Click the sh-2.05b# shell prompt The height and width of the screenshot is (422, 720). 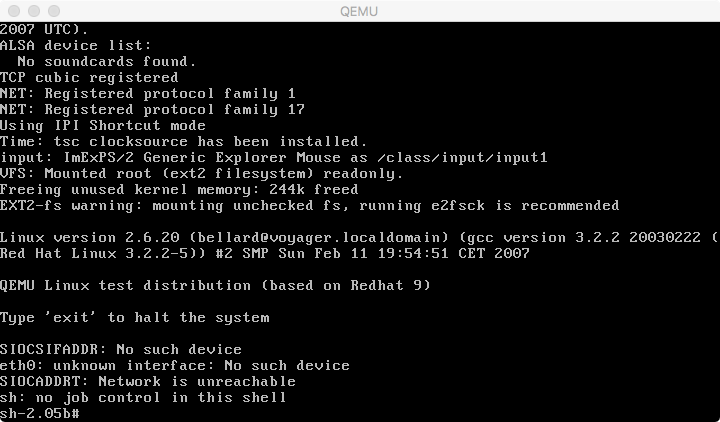pyautogui.click(x=40, y=413)
